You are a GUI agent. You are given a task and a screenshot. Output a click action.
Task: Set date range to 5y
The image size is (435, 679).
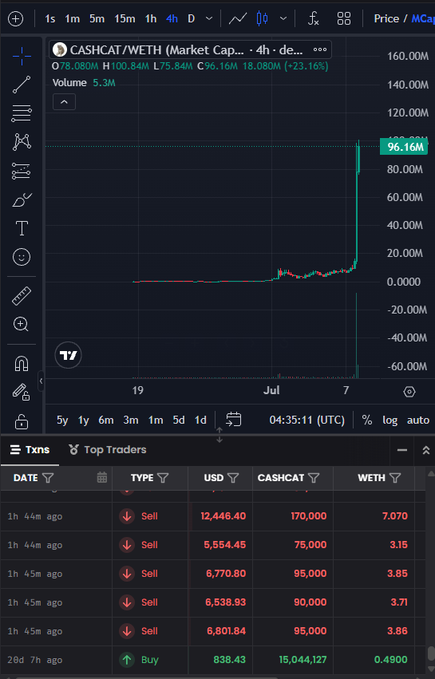pyautogui.click(x=62, y=420)
